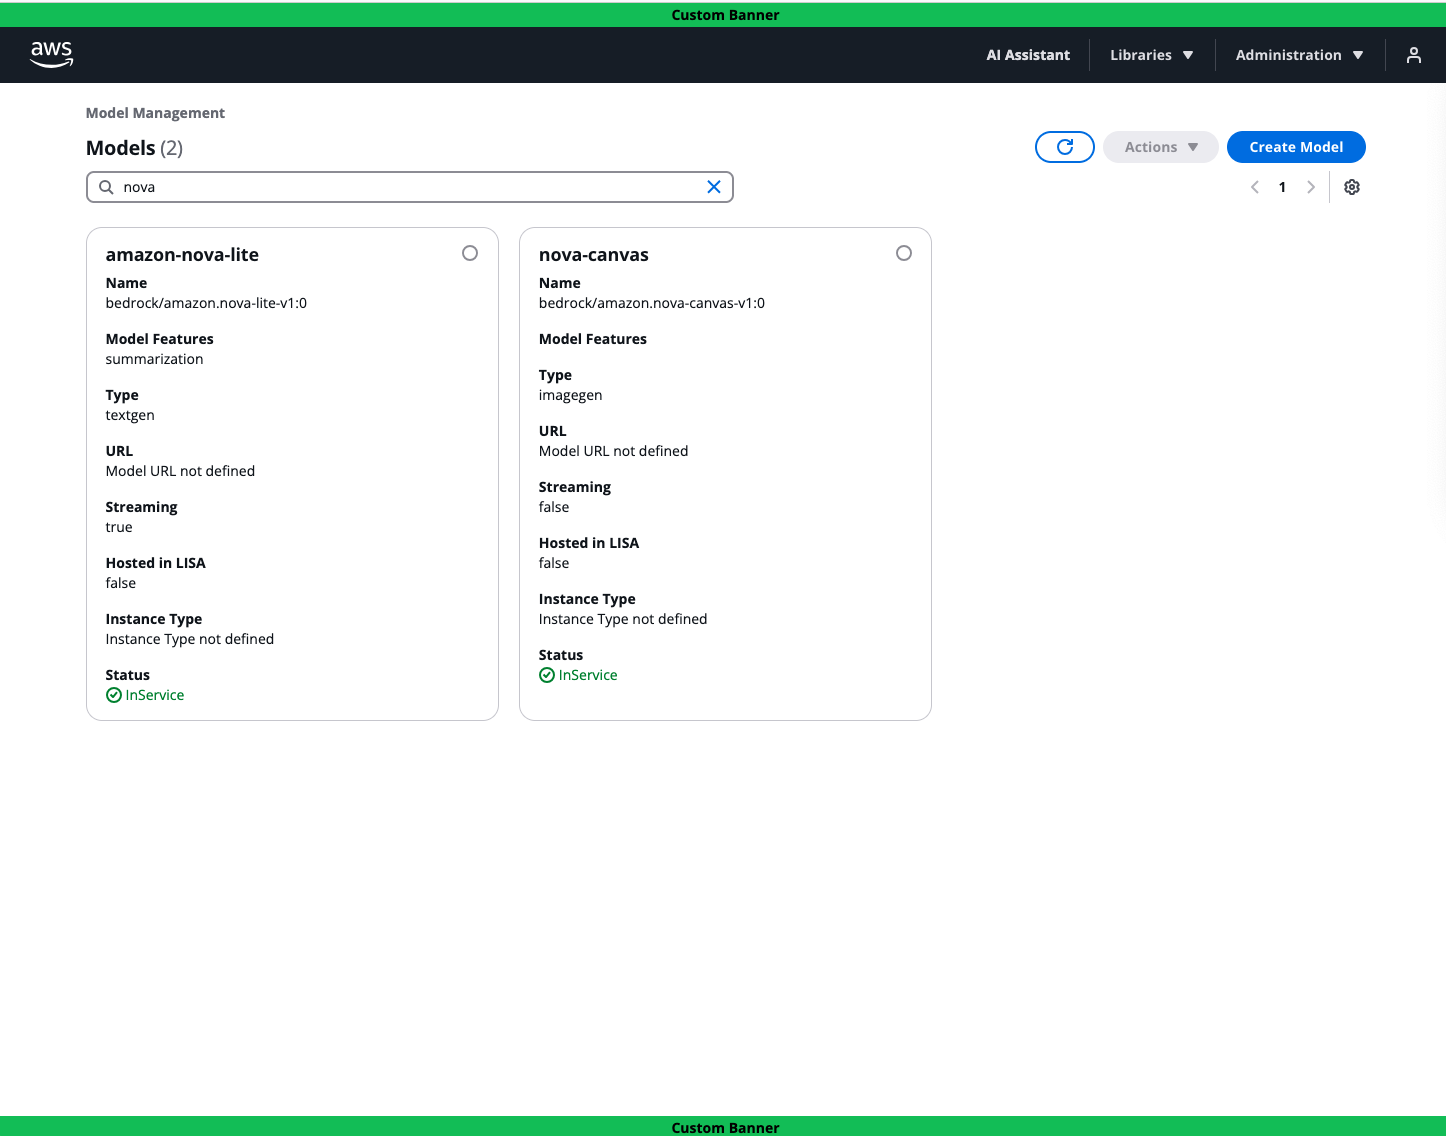The image size is (1446, 1136).
Task: Go to previous page arrow
Action: point(1255,187)
